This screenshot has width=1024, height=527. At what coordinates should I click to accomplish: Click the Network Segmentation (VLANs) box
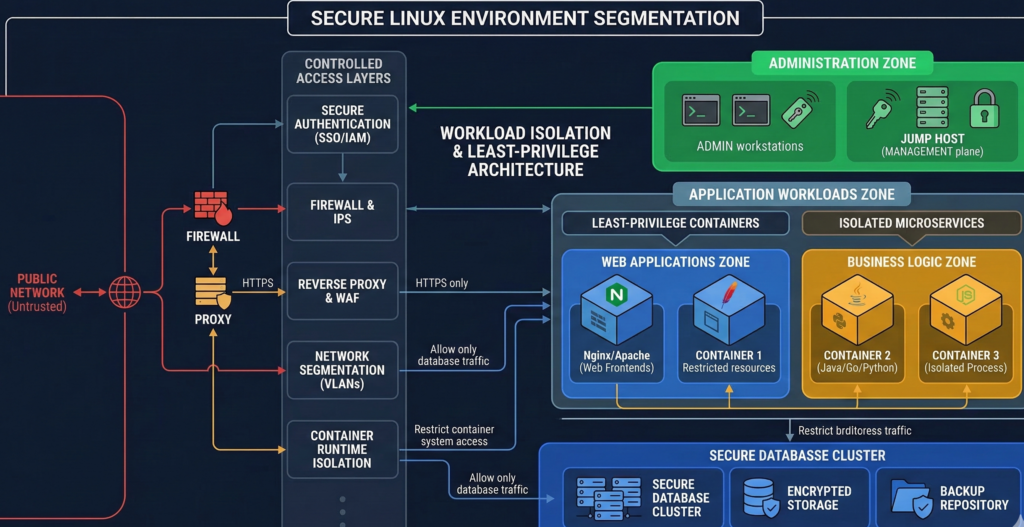click(x=342, y=369)
